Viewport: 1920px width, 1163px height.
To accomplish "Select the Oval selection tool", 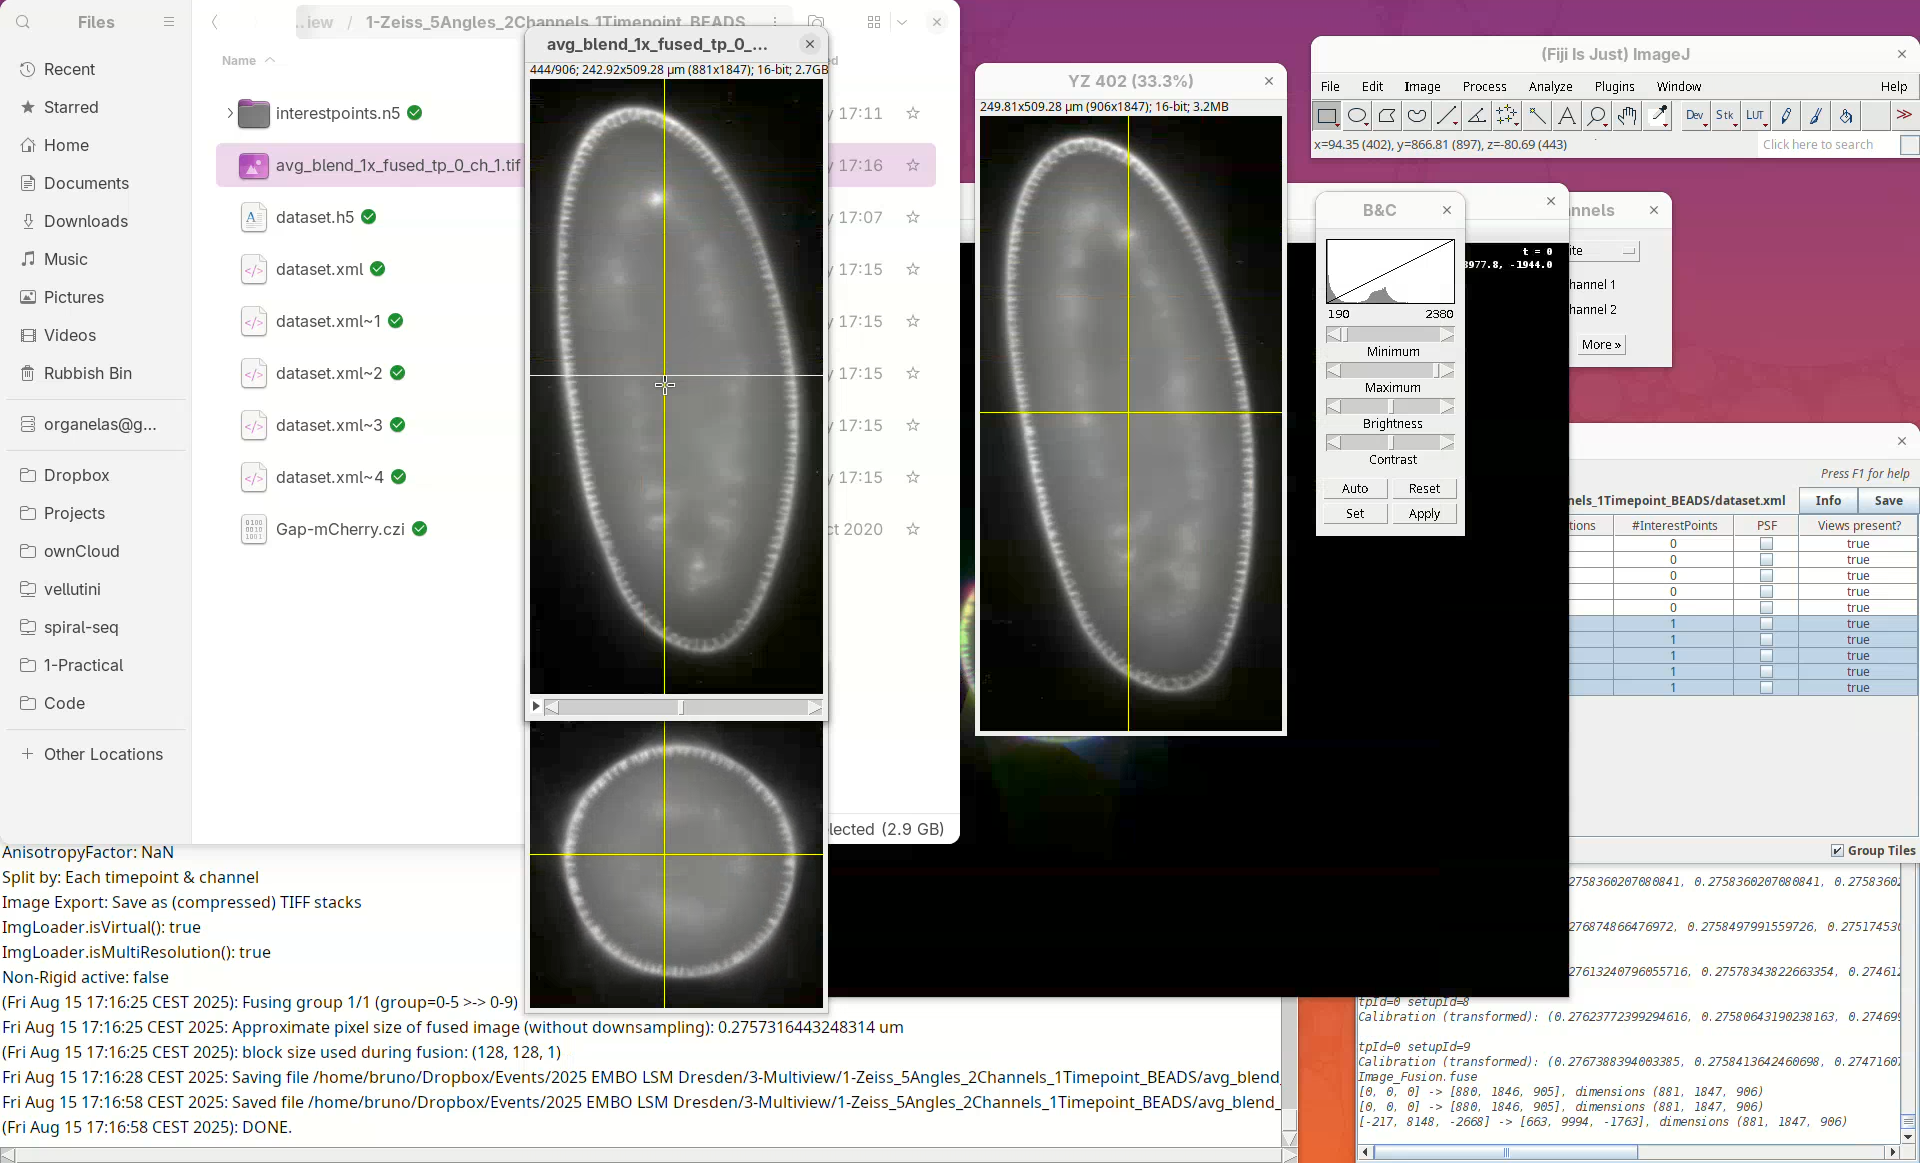I will point(1357,117).
